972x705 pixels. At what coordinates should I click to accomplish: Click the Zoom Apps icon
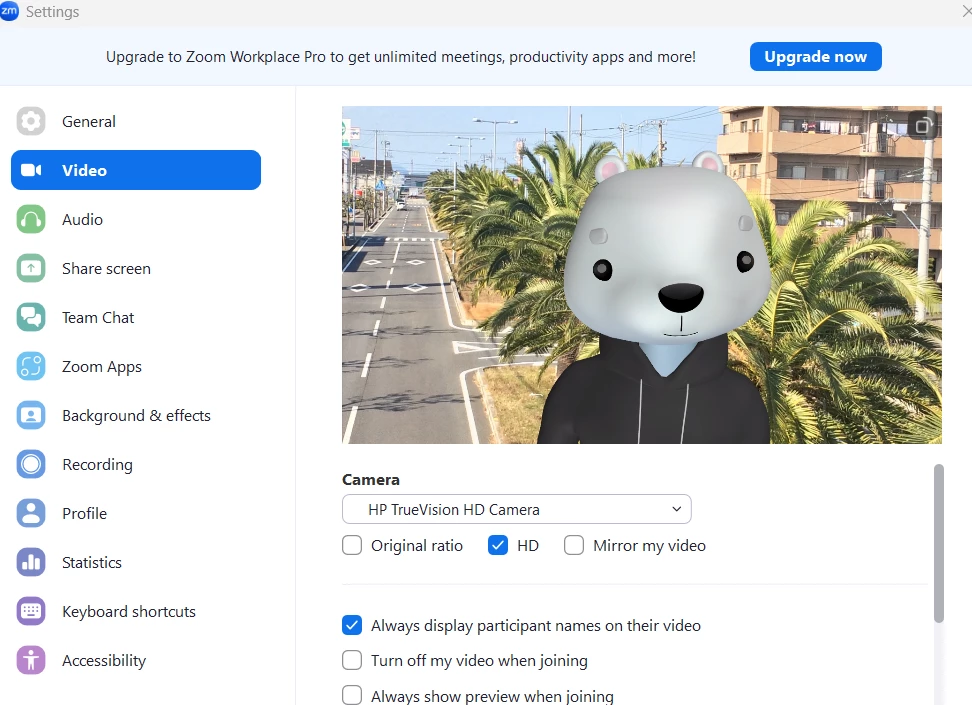[31, 366]
